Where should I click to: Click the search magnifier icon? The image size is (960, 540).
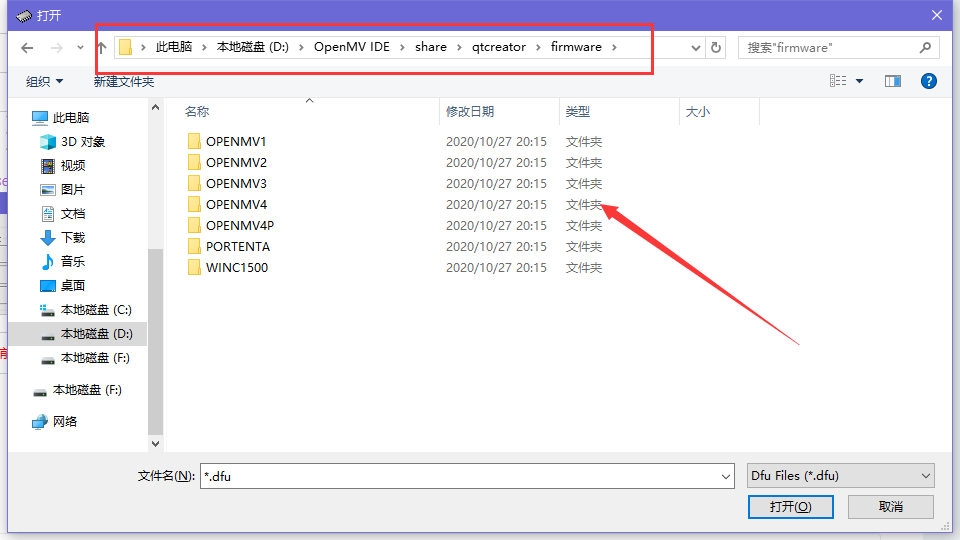coord(925,48)
